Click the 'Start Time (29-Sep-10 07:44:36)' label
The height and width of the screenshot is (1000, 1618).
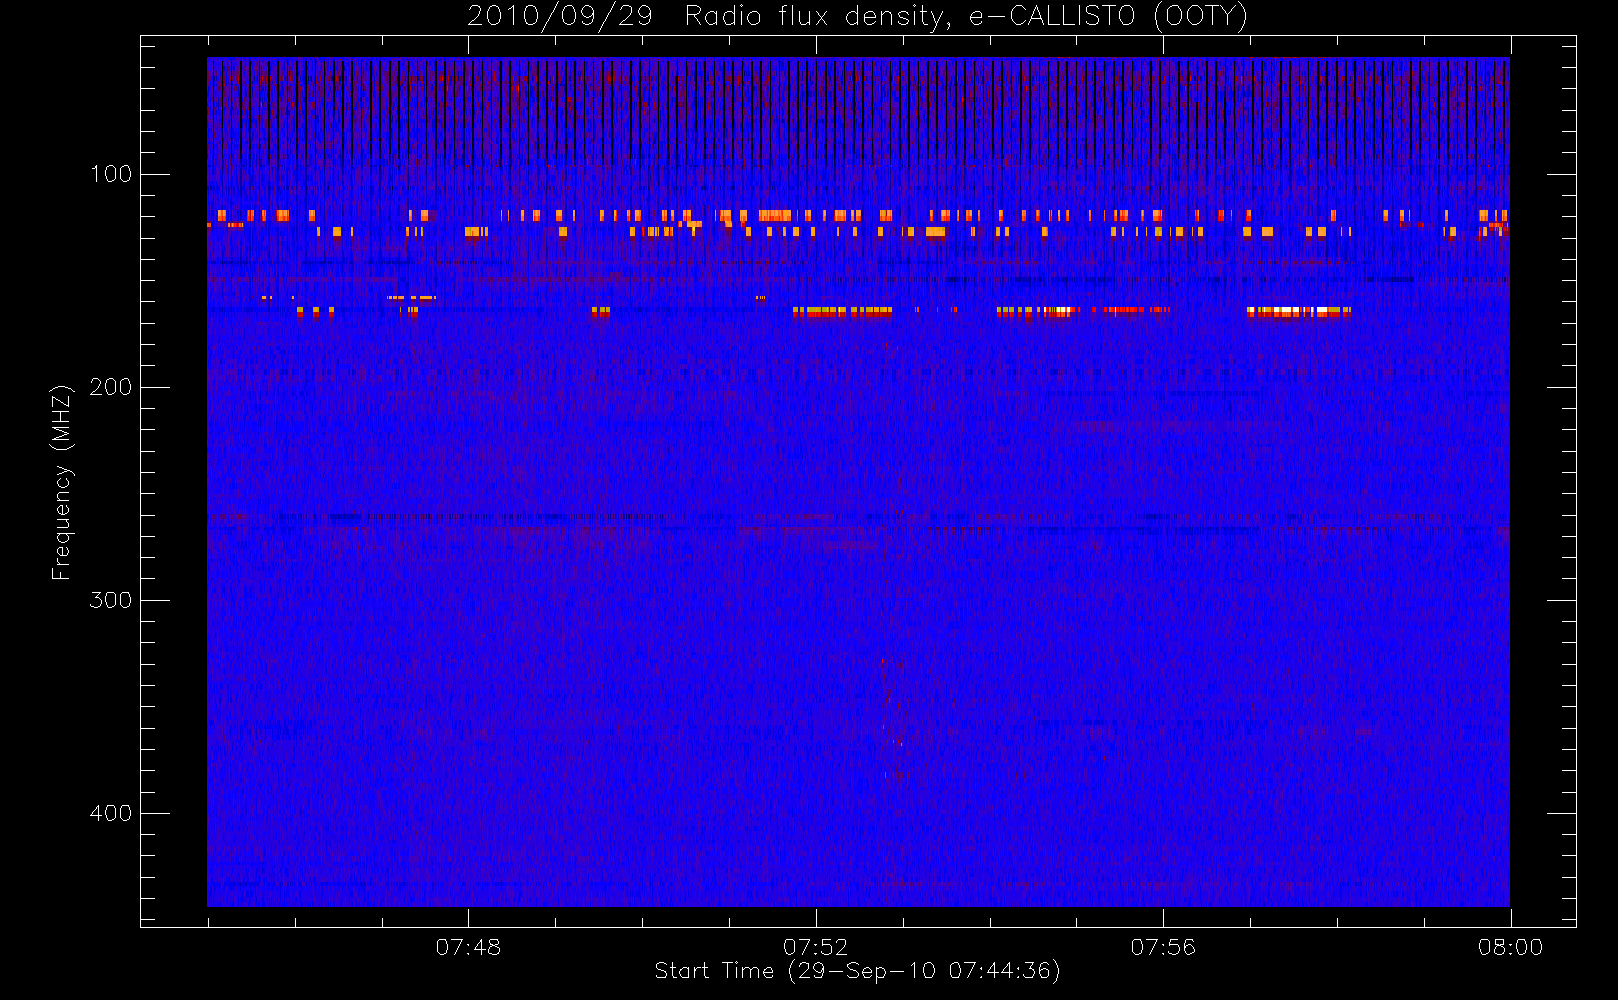pyautogui.click(x=857, y=971)
